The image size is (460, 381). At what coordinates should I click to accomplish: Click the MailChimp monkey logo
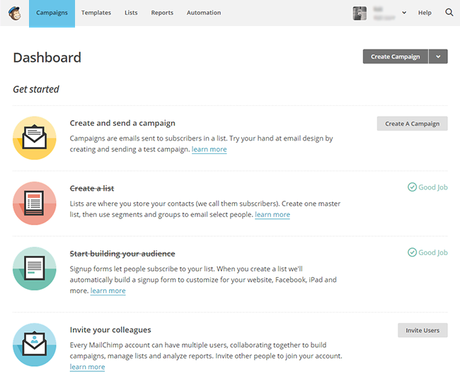tap(15, 13)
